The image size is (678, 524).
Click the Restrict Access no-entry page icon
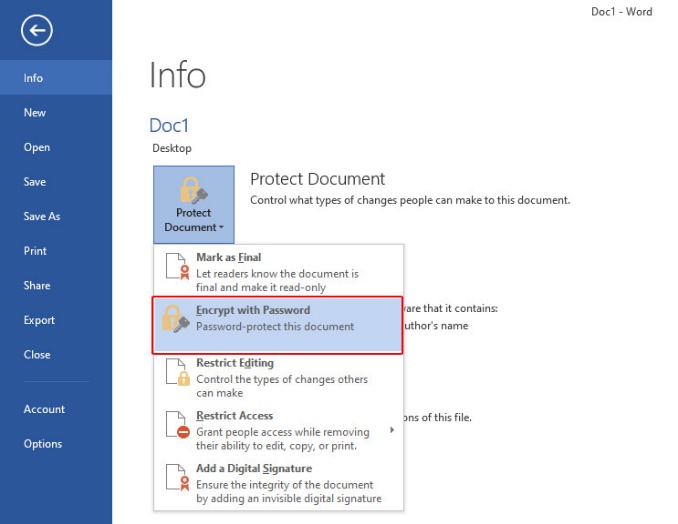click(178, 425)
